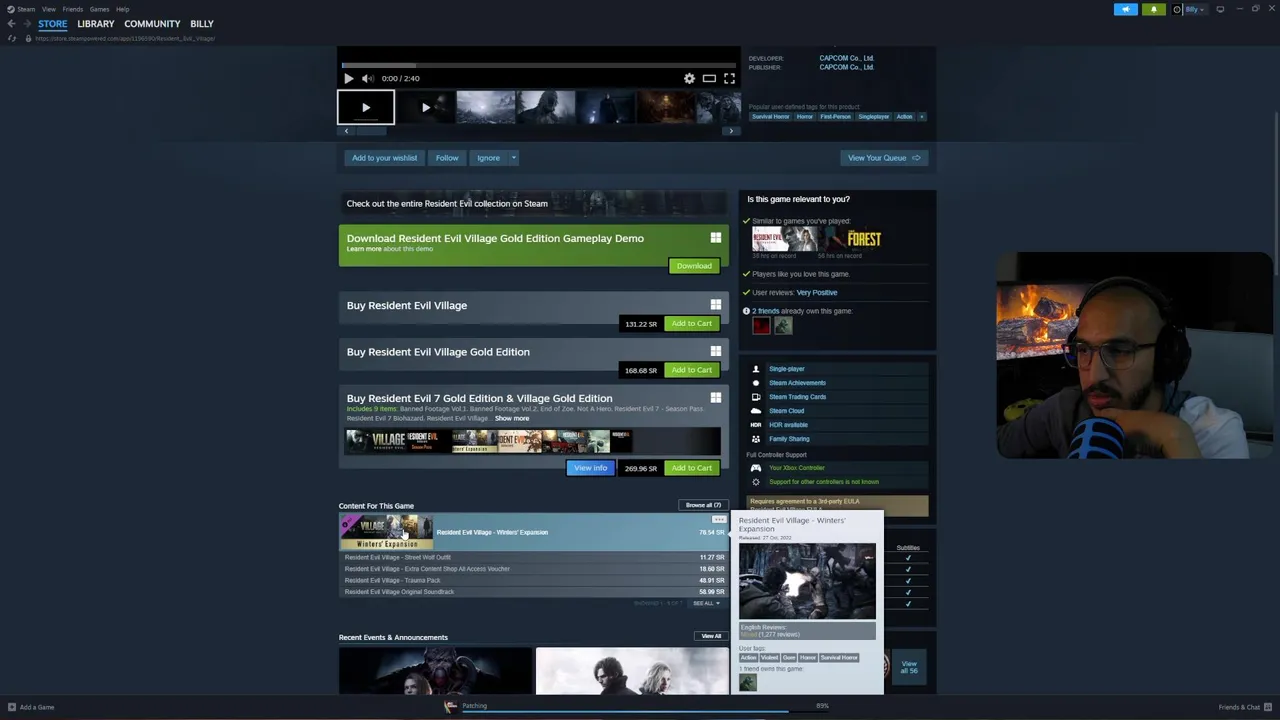Open Extra Content Shop All Access Voucher

pyautogui.click(x=533, y=569)
